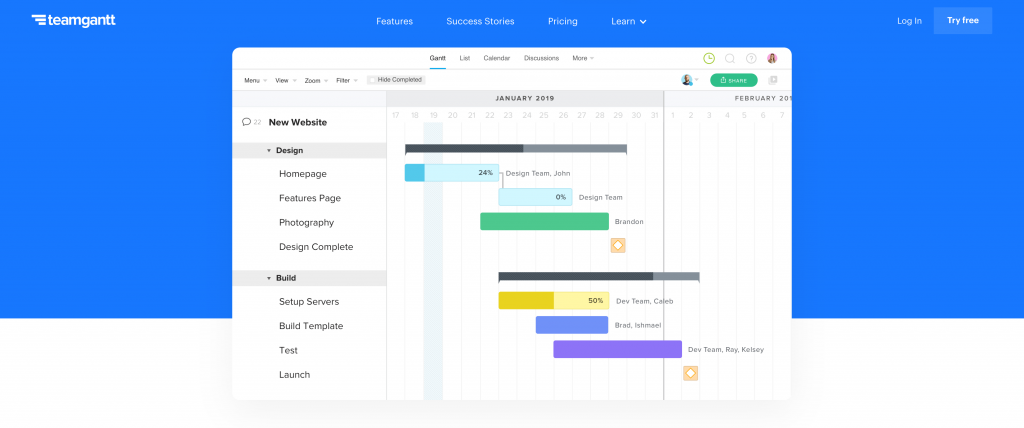Open the Zoom dropdown menu

coord(316,80)
